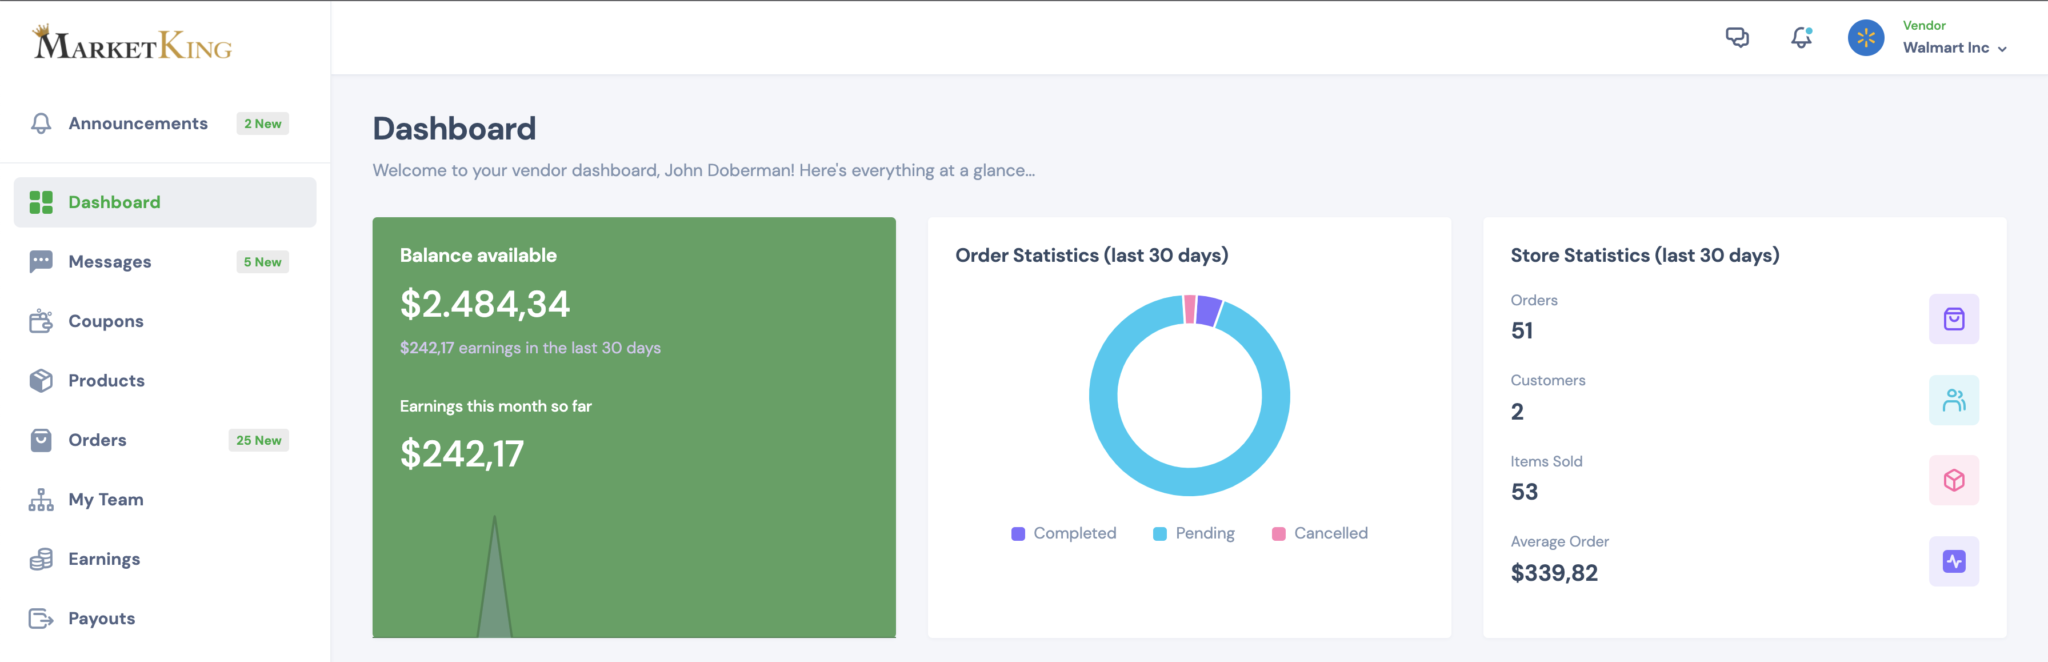
Task: Click the MarketKing logo
Action: tap(133, 43)
